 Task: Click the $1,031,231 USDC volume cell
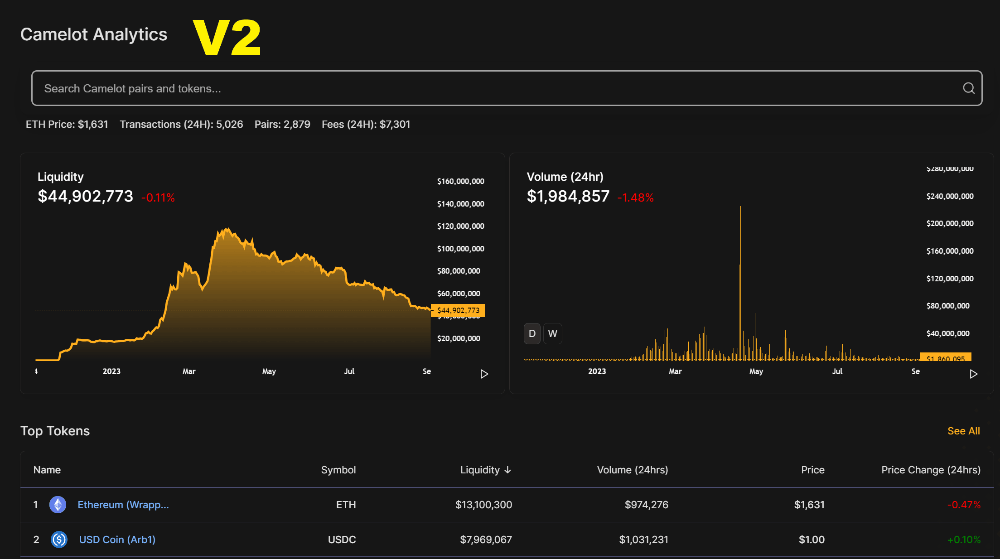[643, 540]
